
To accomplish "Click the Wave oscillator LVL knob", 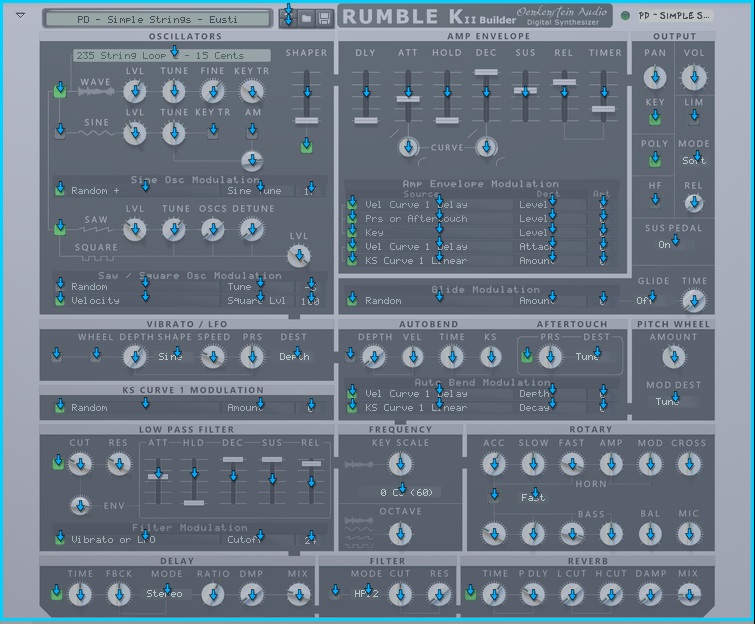I will [x=135, y=91].
